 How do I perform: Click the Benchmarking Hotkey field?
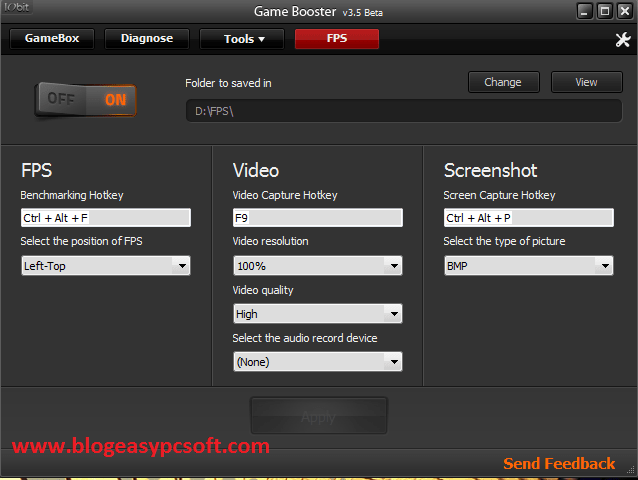click(106, 218)
